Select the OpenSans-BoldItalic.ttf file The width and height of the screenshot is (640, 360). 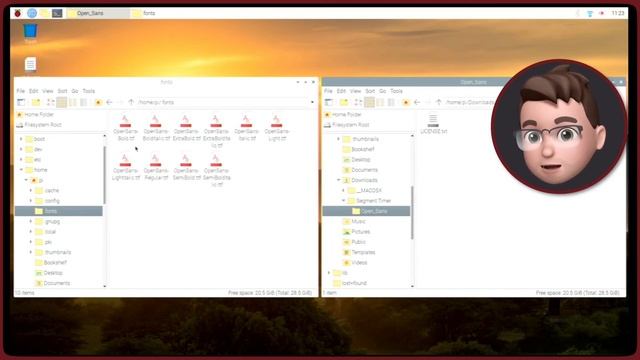point(156,128)
